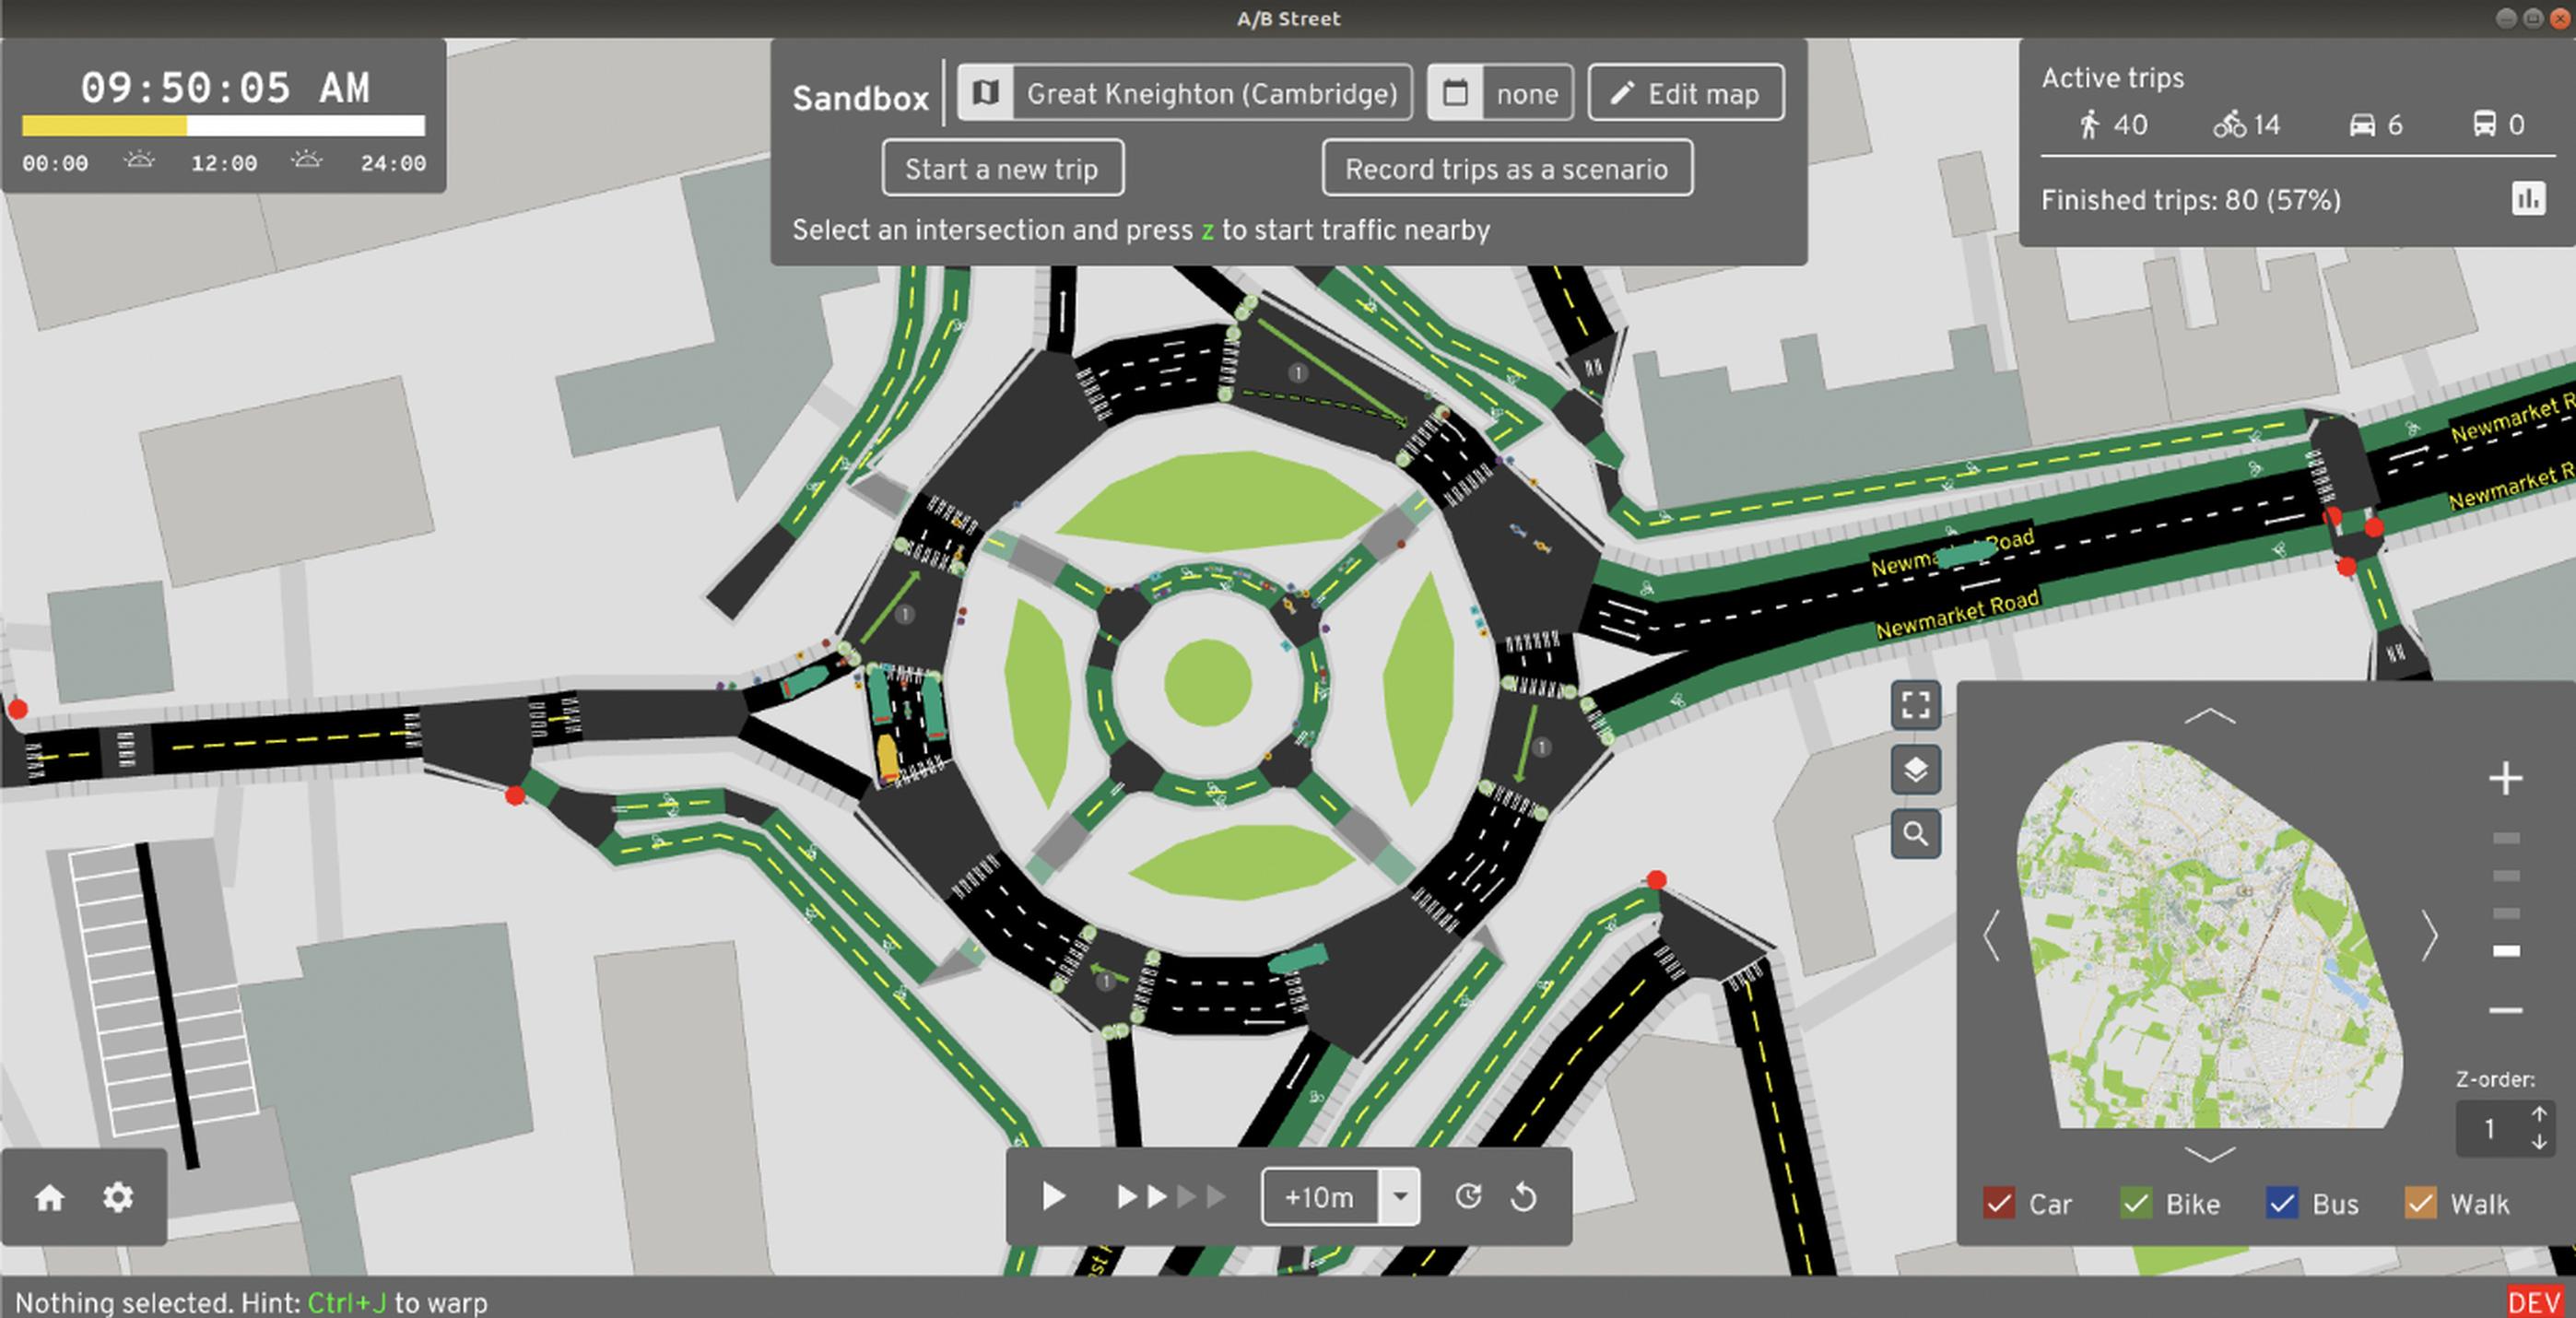The height and width of the screenshot is (1318, 2576).
Task: Open settings gear icon
Action: pyautogui.click(x=118, y=1197)
